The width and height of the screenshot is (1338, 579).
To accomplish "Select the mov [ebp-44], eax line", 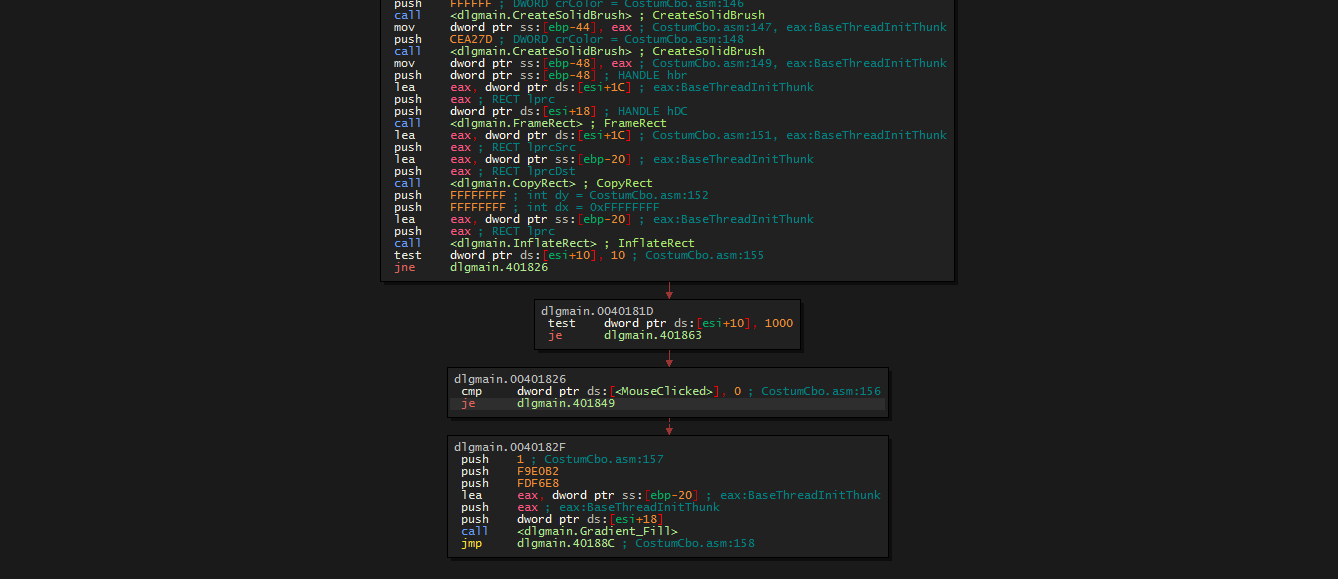I will [669, 27].
